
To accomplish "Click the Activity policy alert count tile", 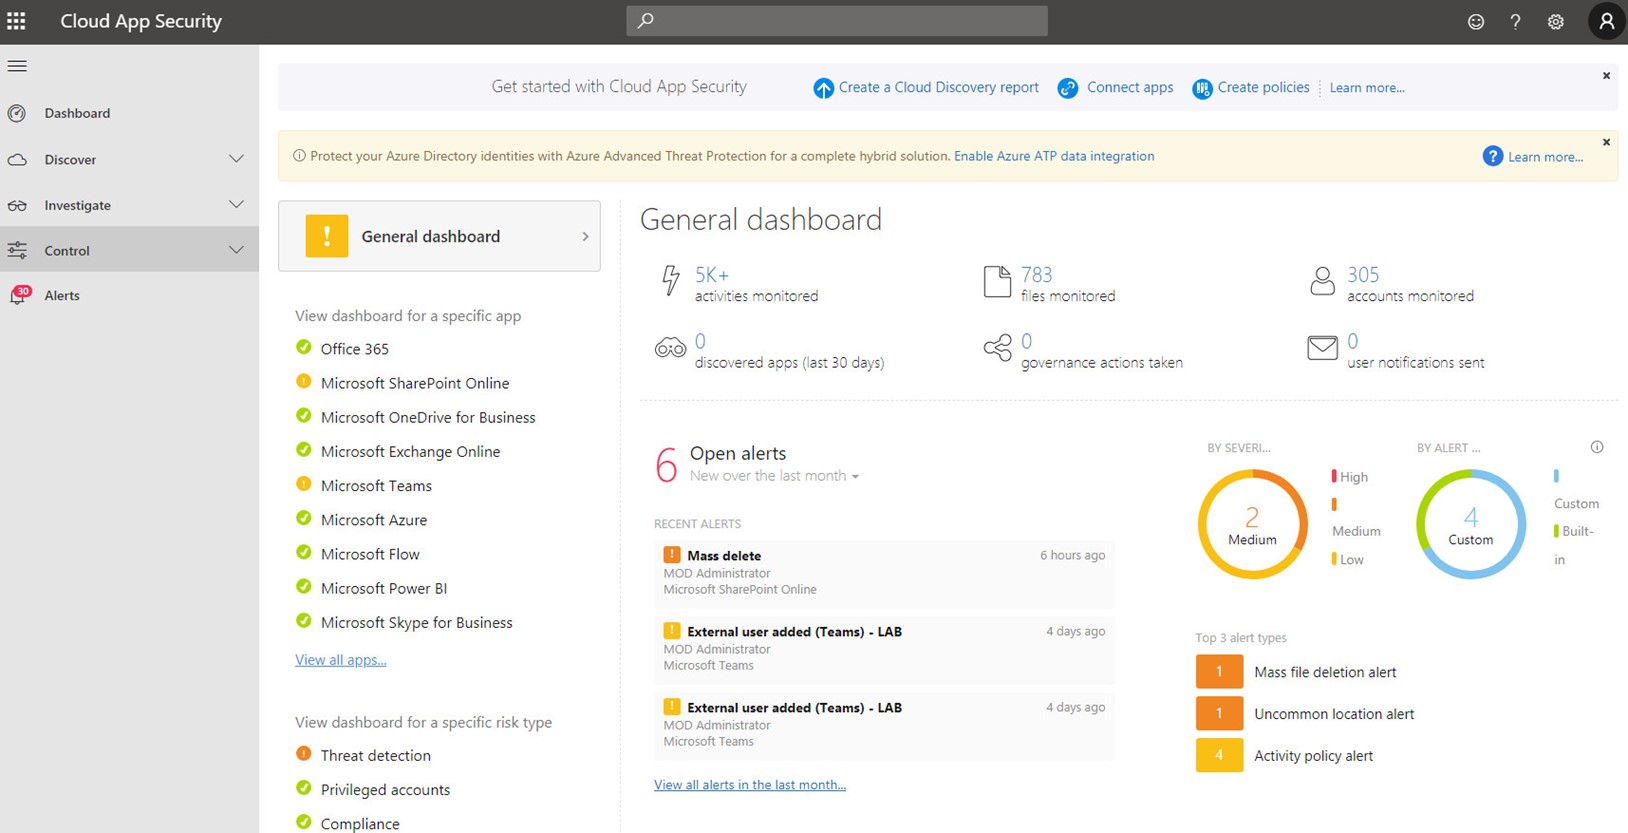I will click(x=1219, y=755).
